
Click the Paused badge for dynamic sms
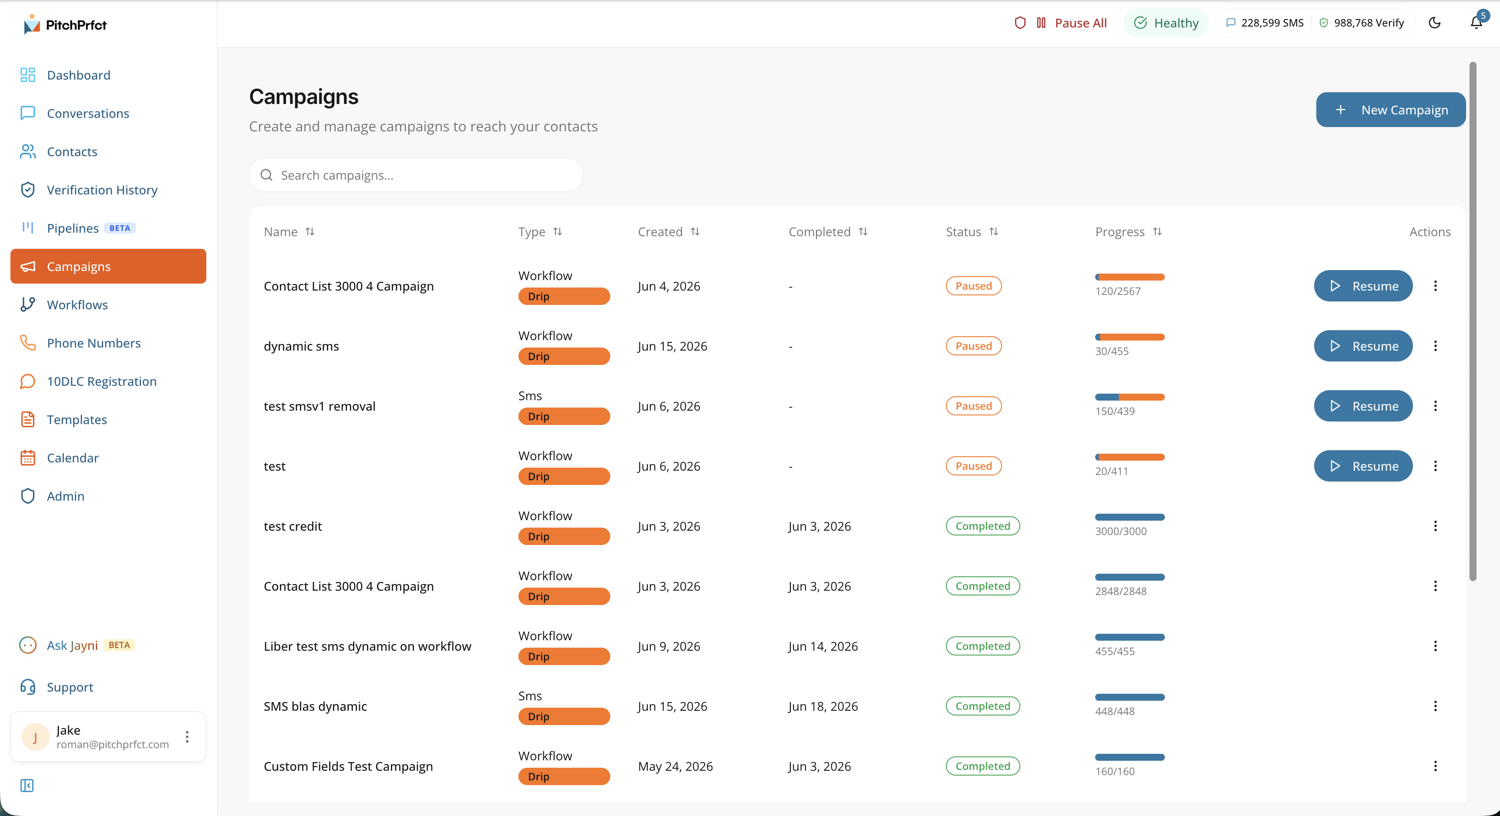(973, 346)
